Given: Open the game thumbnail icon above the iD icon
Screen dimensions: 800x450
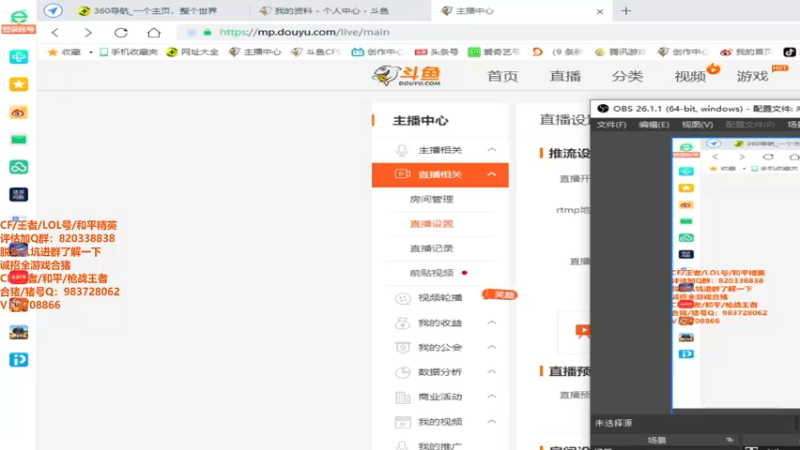Looking at the screenshot, I should (x=18, y=333).
